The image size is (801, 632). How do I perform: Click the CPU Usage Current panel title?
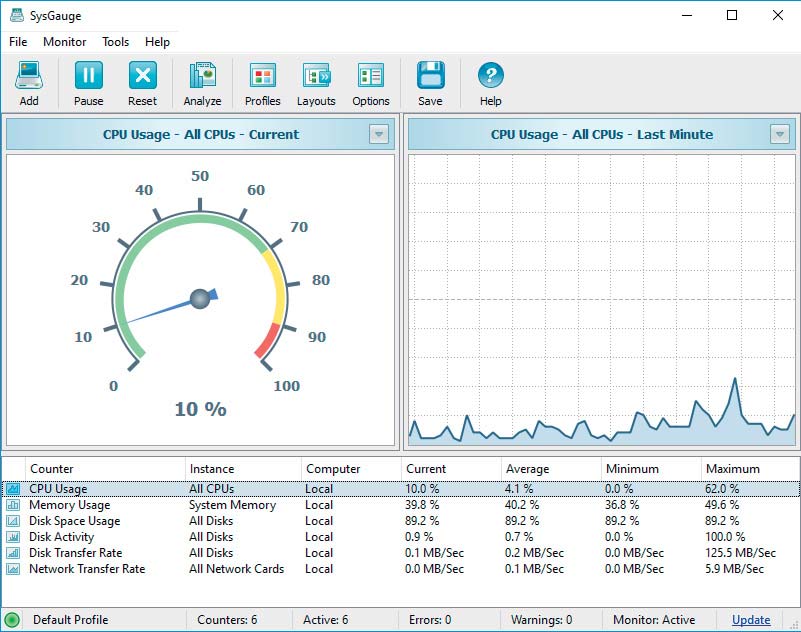click(x=201, y=134)
